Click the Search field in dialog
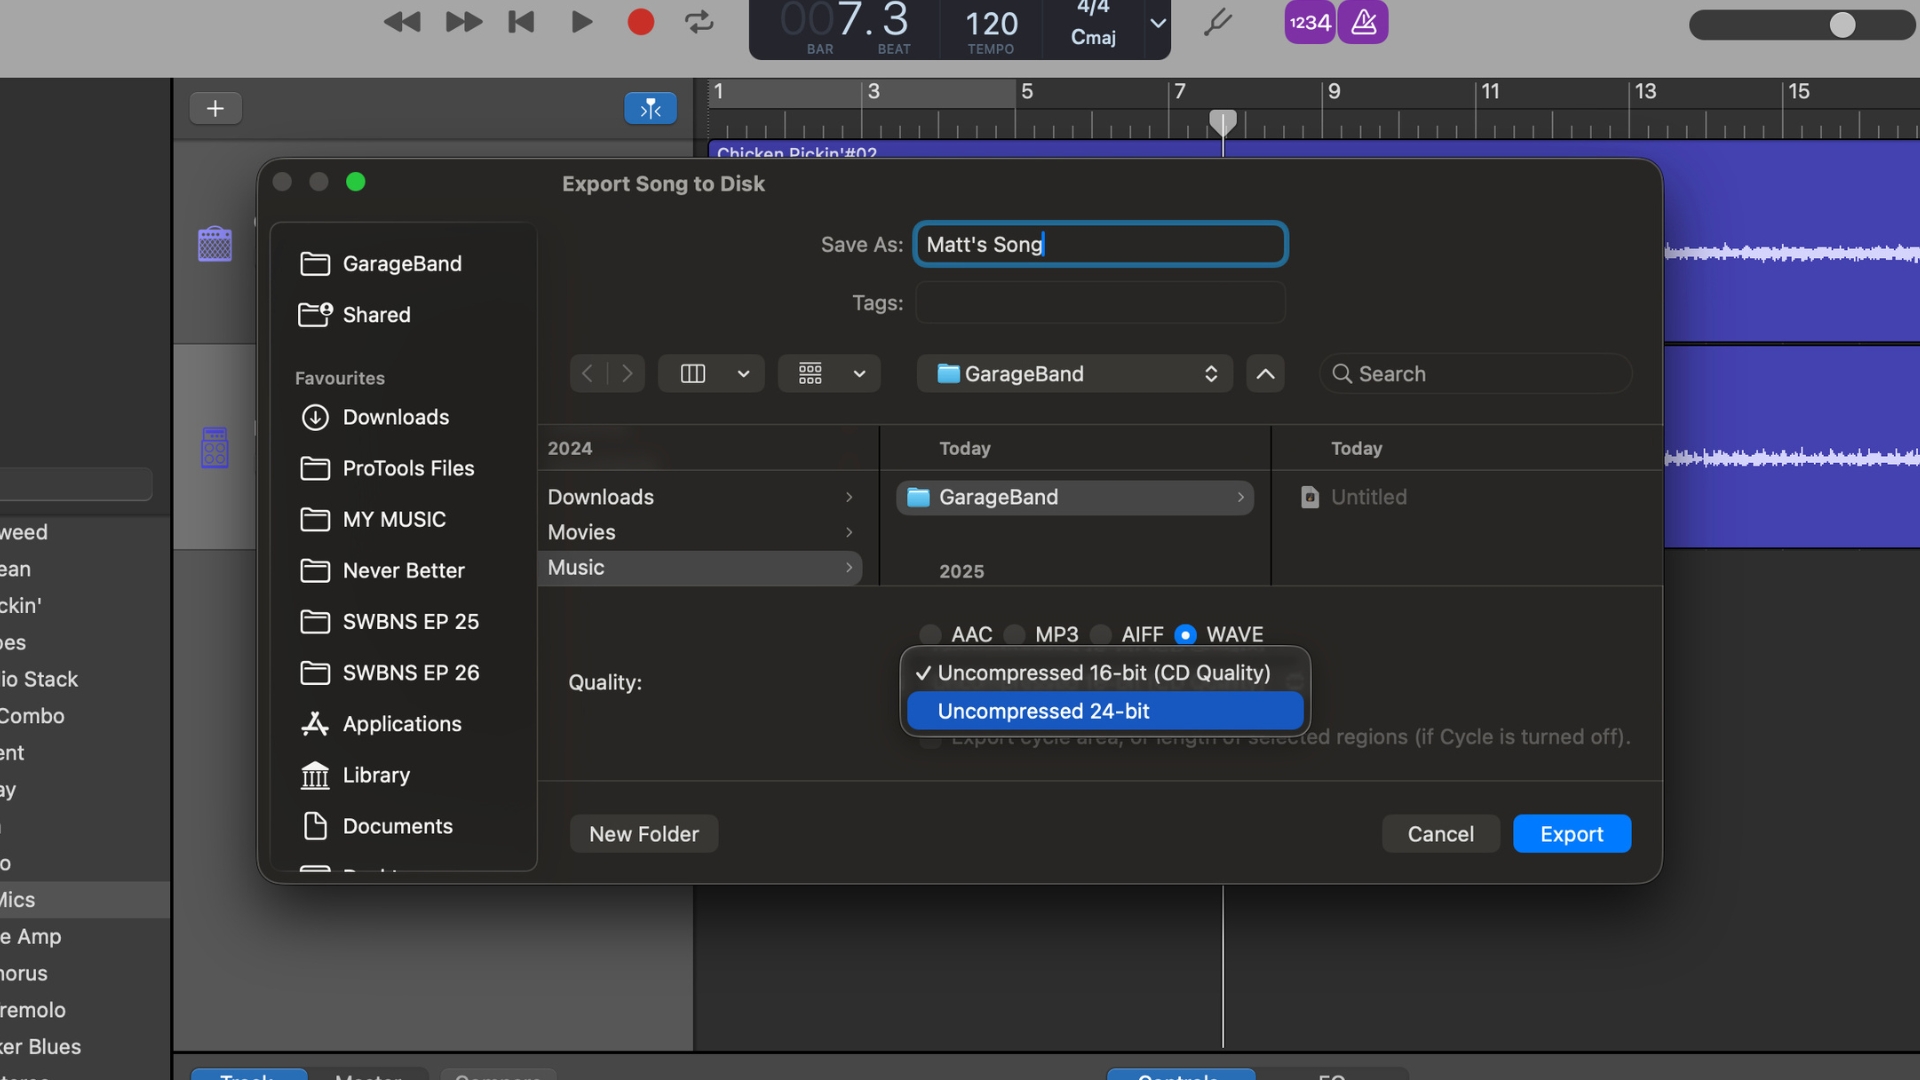 point(1476,373)
